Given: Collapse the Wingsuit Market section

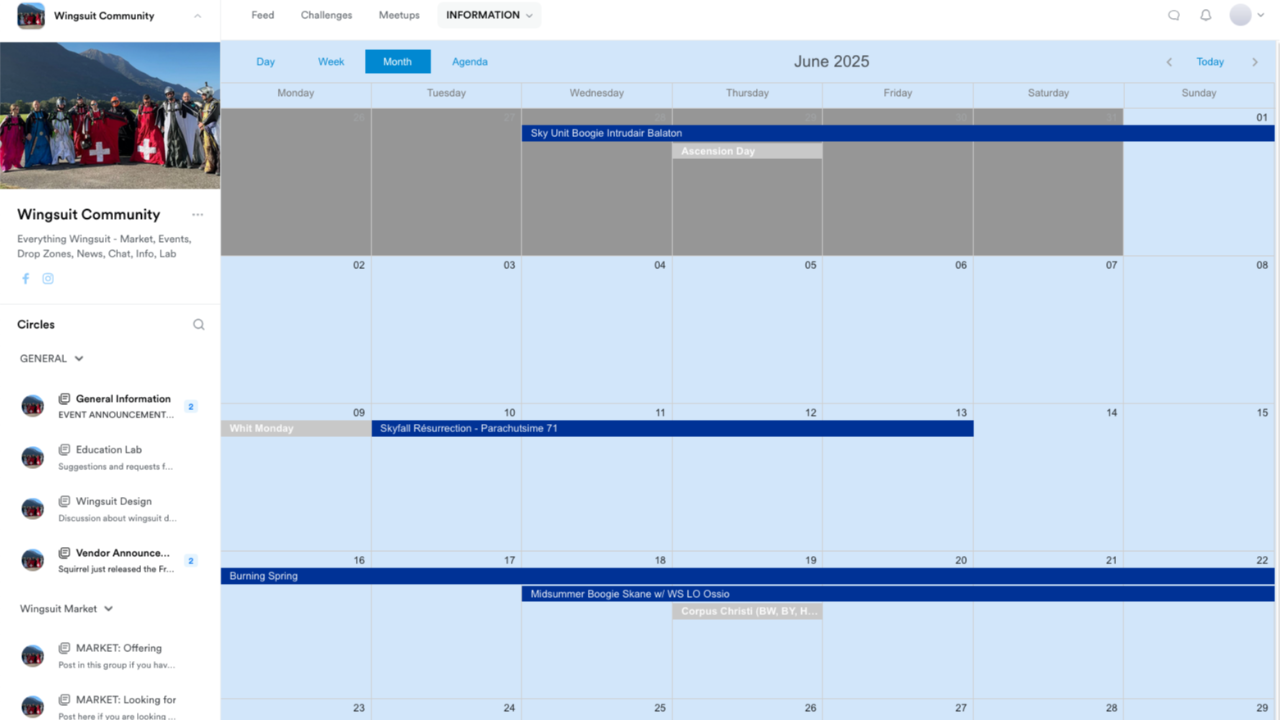Looking at the screenshot, I should tap(67, 608).
